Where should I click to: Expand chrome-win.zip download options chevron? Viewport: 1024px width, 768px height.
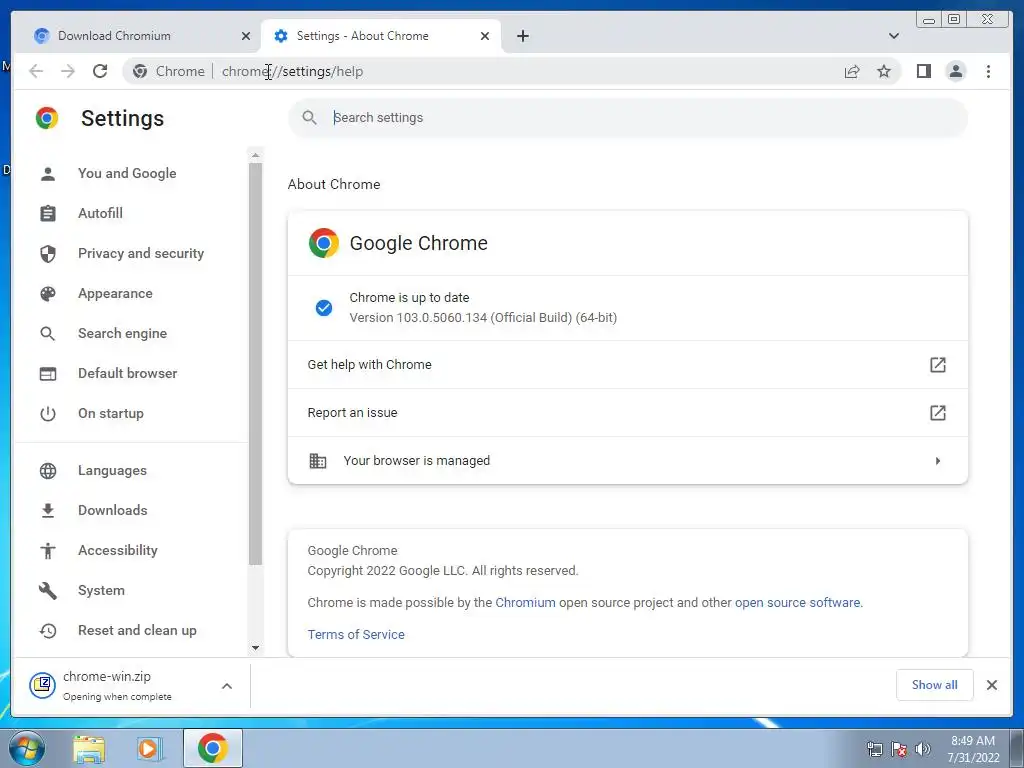tap(227, 686)
